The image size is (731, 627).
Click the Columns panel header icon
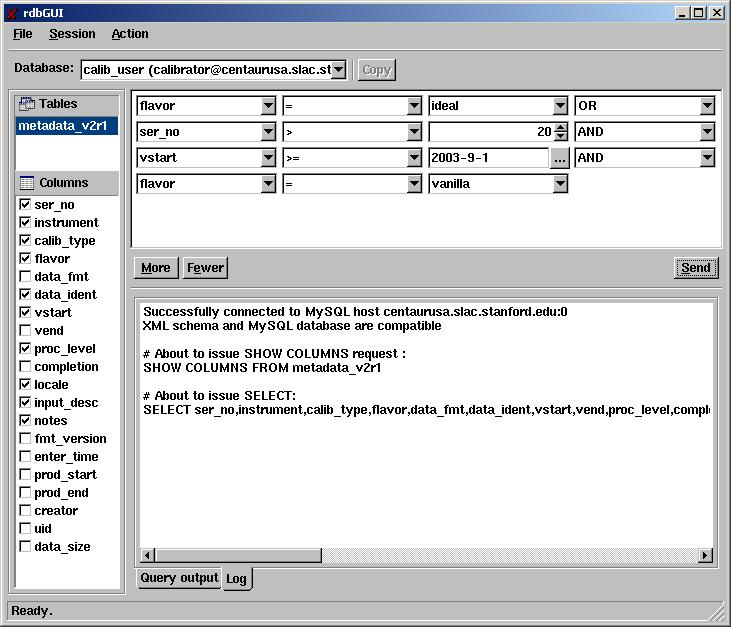27,183
